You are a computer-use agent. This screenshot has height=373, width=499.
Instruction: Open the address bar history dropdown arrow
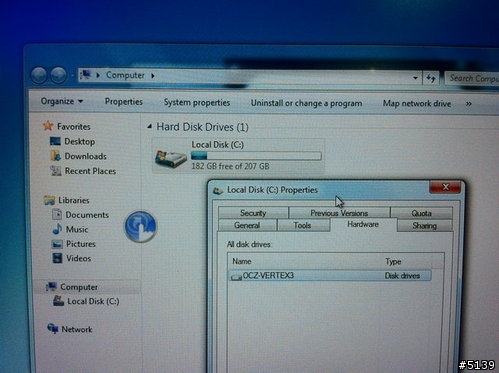click(x=415, y=78)
